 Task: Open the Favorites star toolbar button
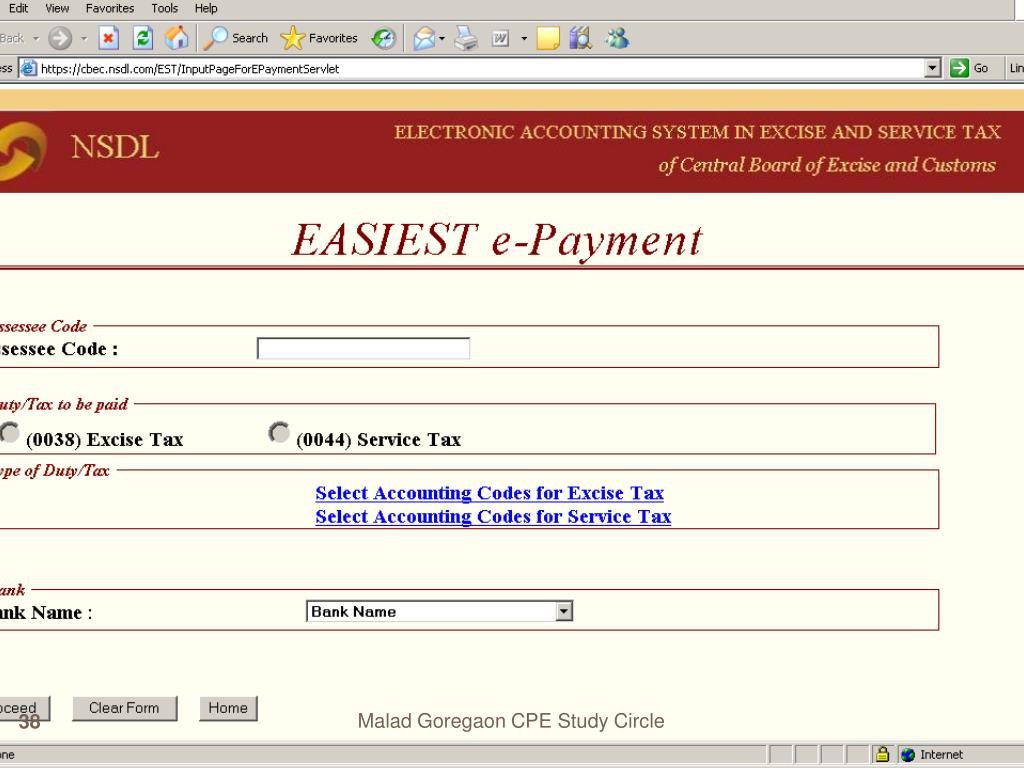(x=319, y=39)
